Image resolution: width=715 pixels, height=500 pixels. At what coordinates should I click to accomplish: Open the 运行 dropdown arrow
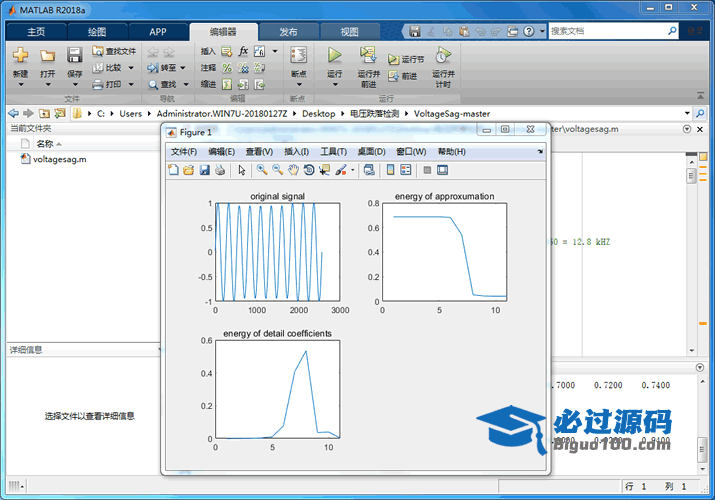[x=335, y=84]
